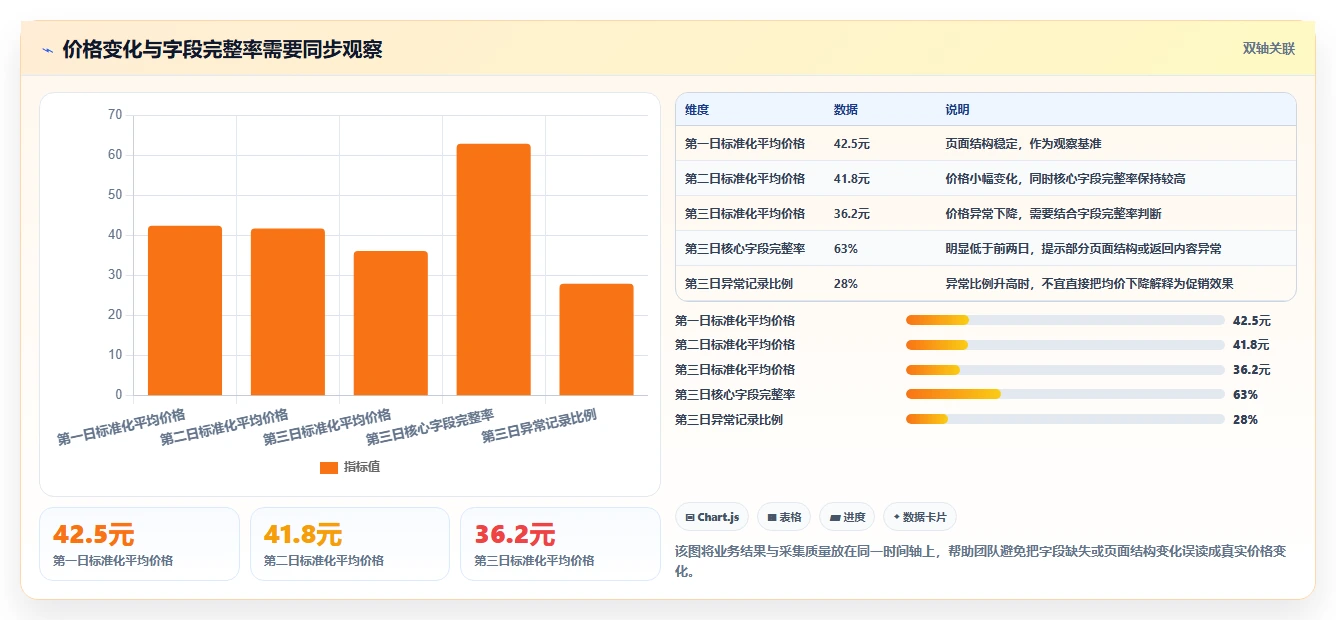Screen dimensions: 1336x620
Task: Click table row name 第三日异常记录比例
Action: [739, 284]
